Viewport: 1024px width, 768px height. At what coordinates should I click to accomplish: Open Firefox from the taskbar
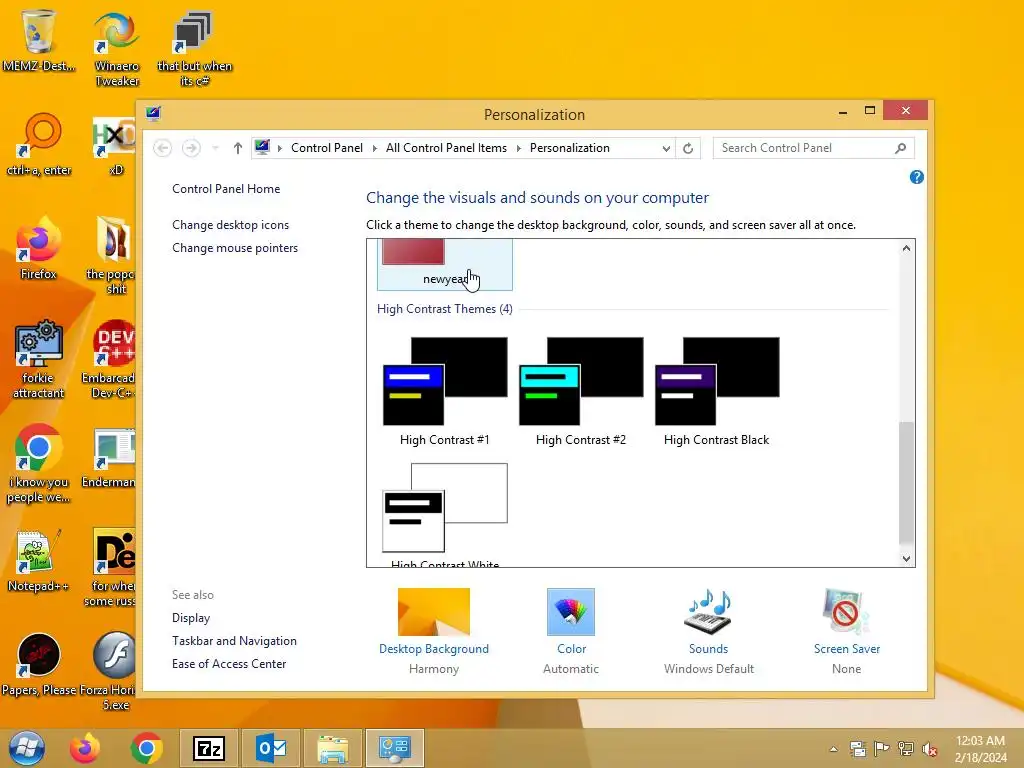tap(85, 748)
